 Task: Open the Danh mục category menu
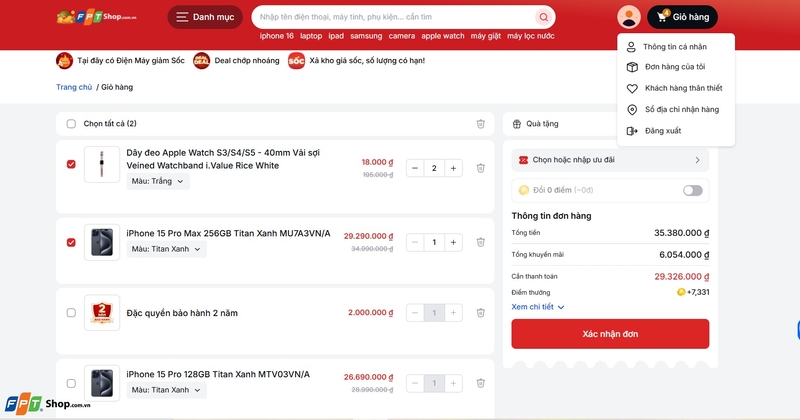tap(205, 17)
